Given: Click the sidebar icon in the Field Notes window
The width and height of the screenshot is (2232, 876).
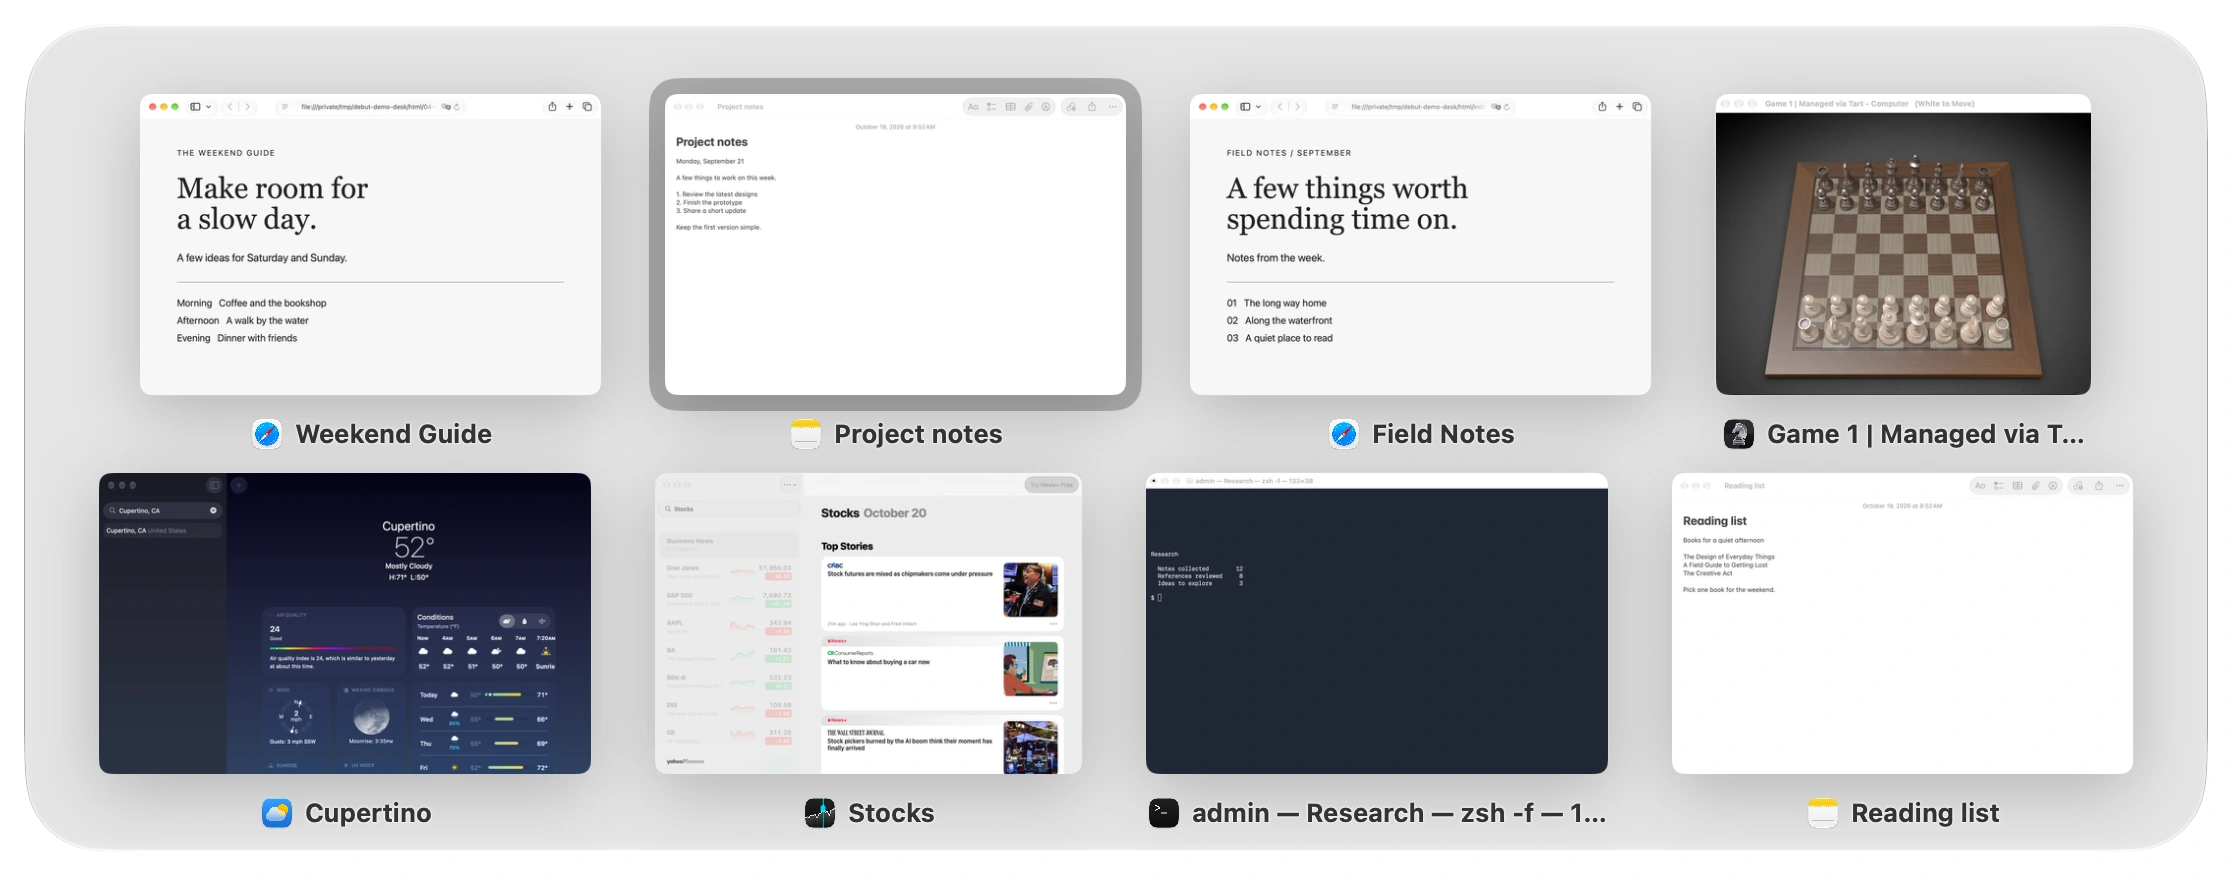Looking at the screenshot, I should [x=1246, y=107].
